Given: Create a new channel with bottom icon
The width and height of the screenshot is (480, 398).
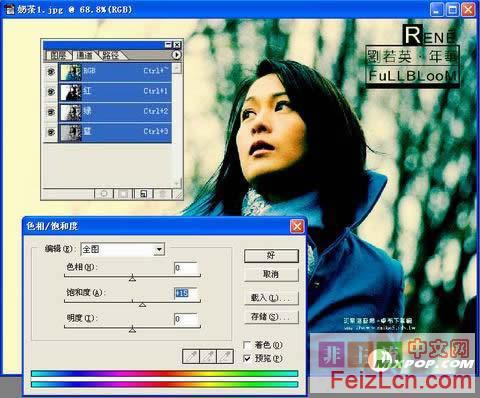Looking at the screenshot, I should 143,193.
